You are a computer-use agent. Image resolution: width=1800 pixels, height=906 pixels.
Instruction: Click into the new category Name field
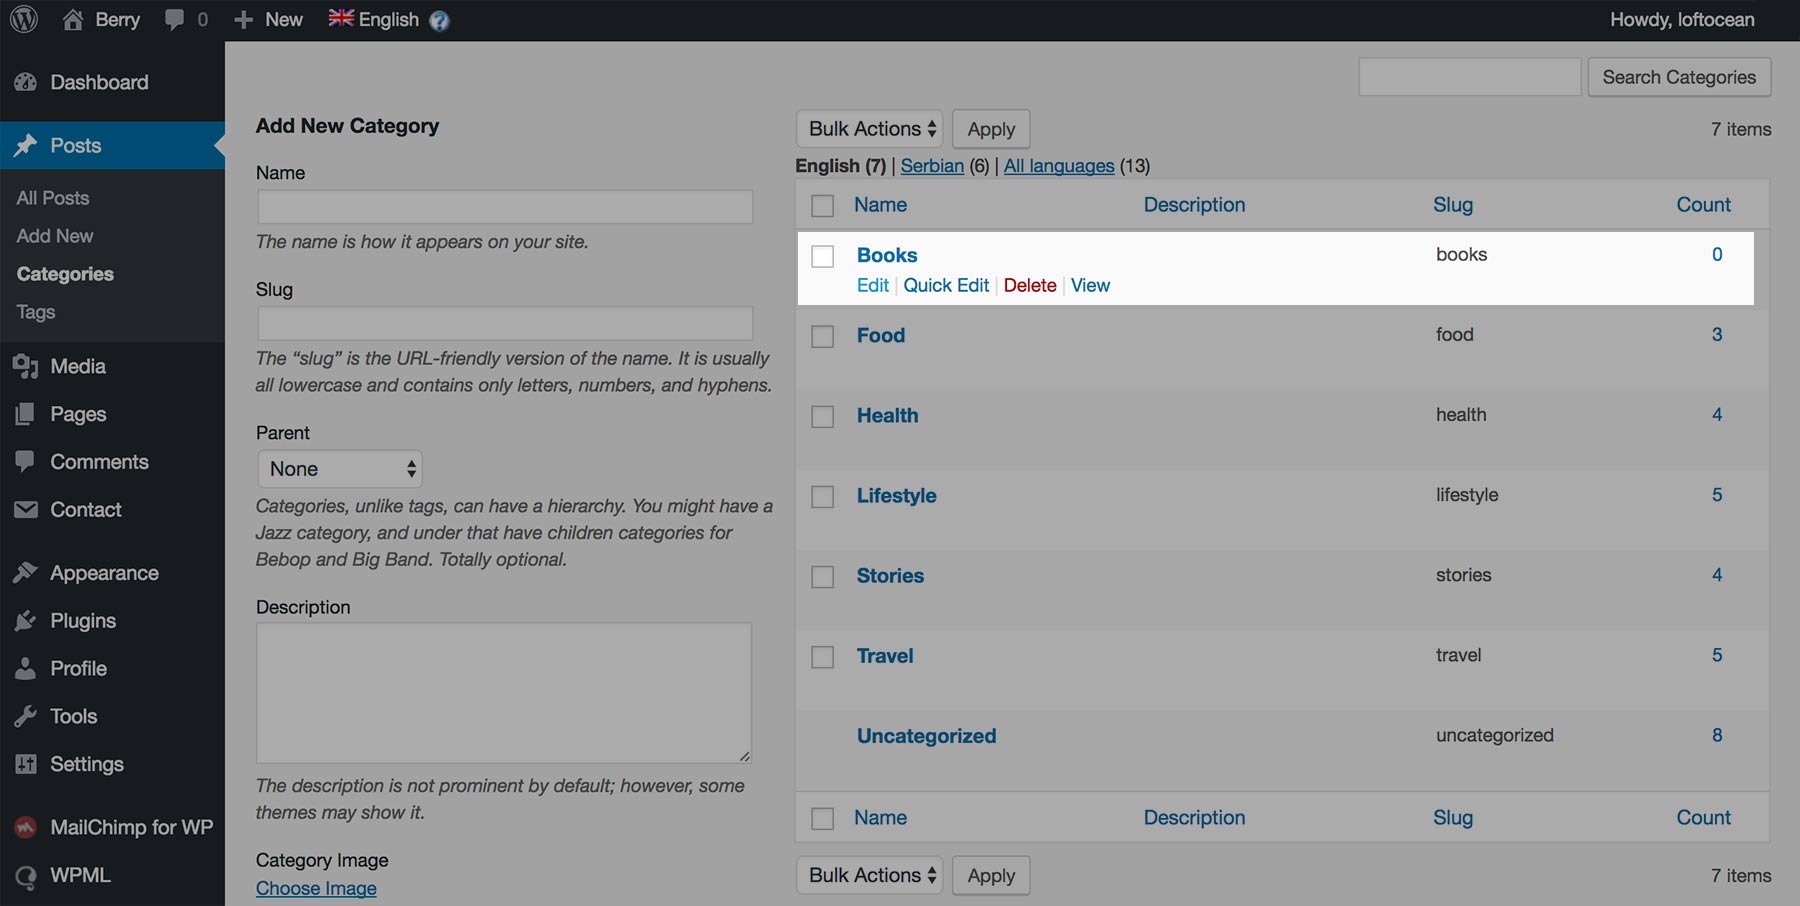[x=505, y=207]
